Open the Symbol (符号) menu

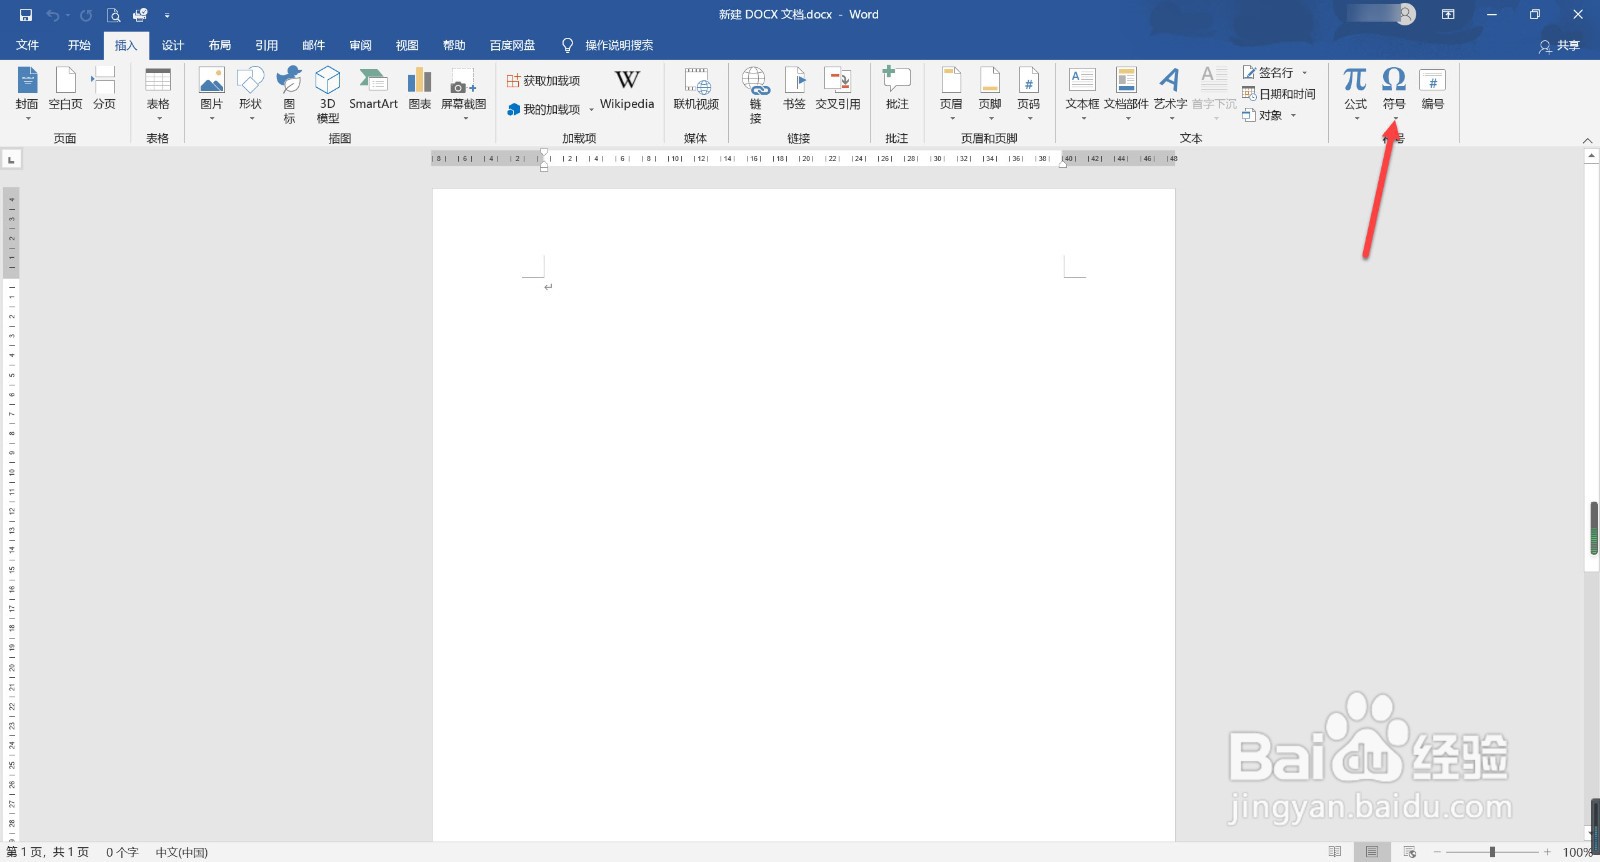point(1394,93)
